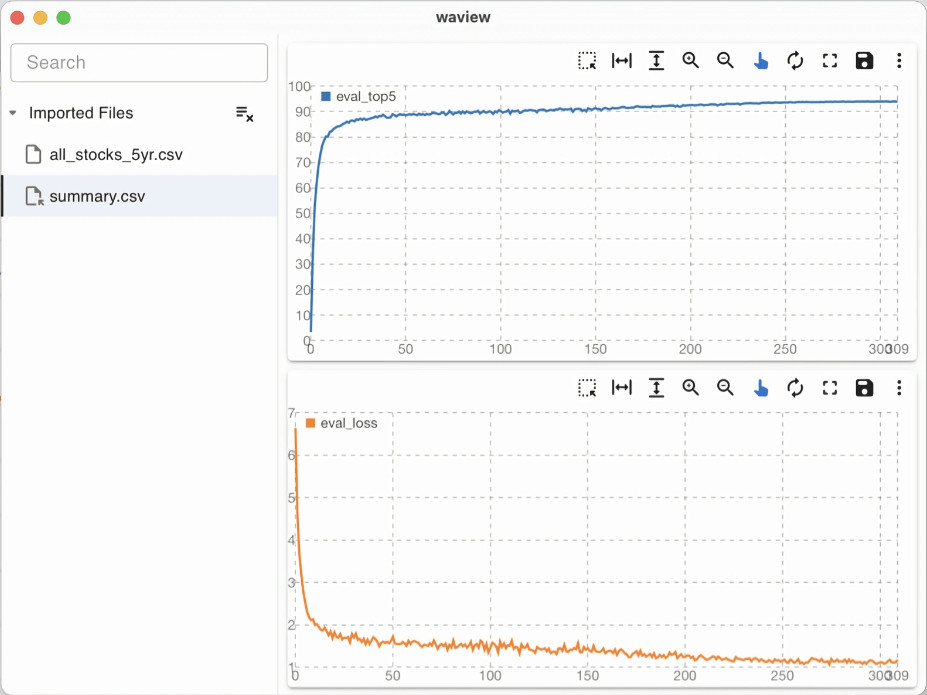Viewport: 927px width, 695px height.
Task: Activate horizontal zoom tool in eval_loss chart
Action: (621, 388)
